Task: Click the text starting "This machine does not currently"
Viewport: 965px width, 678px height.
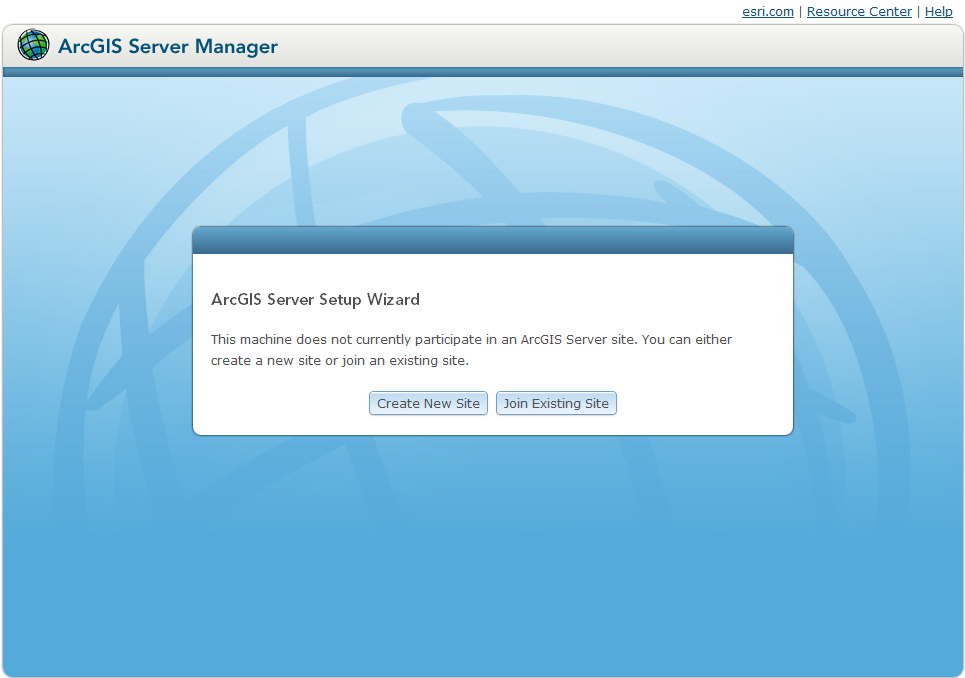Action: (x=471, y=350)
